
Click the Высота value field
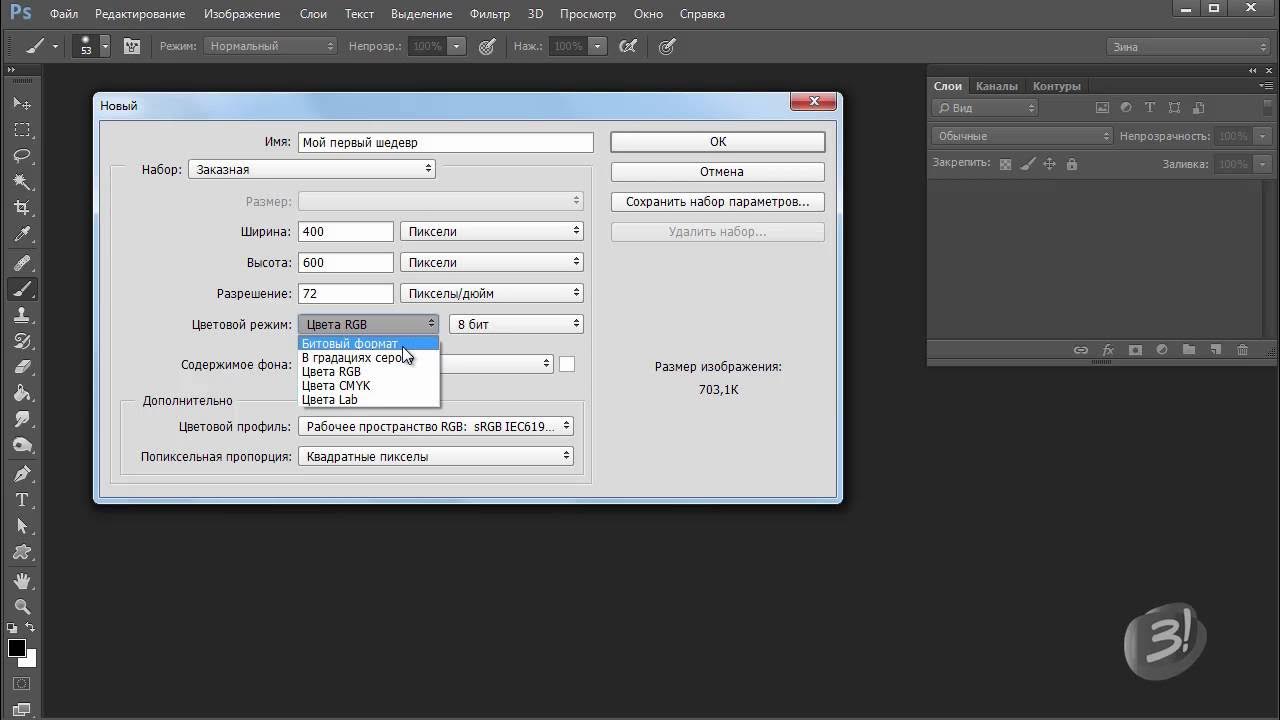[x=346, y=262]
